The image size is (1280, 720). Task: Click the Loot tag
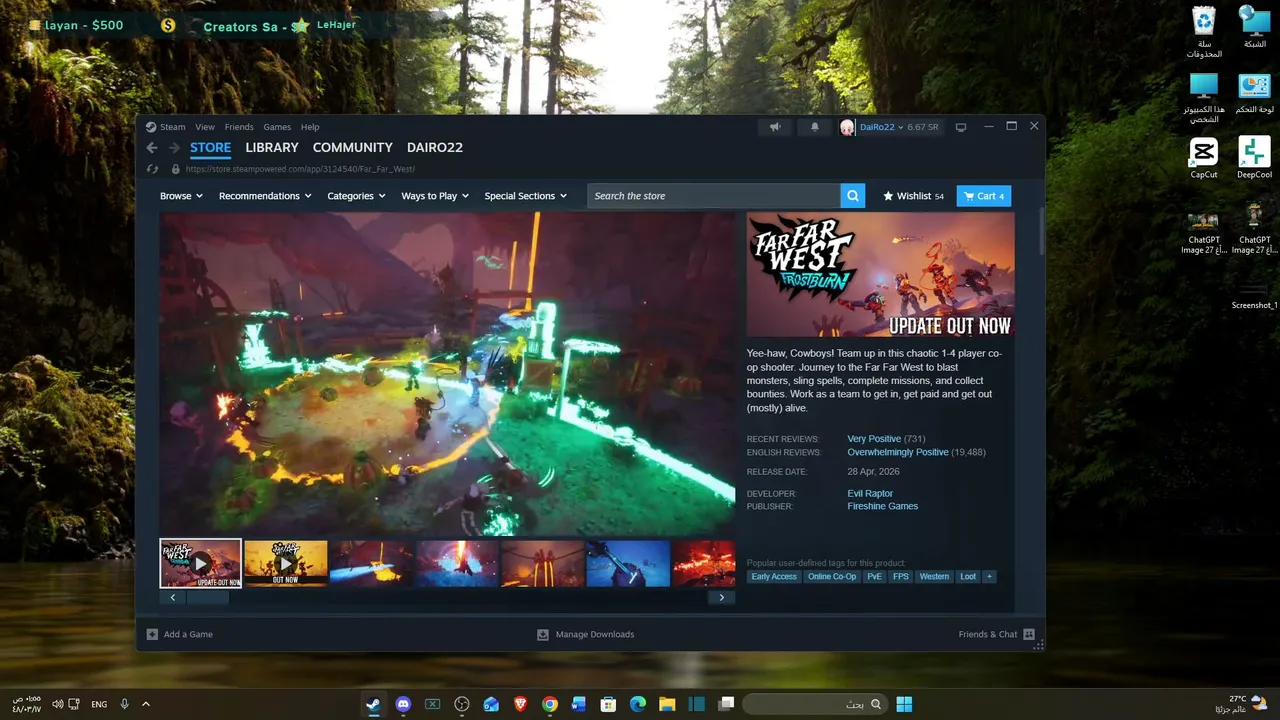coord(968,576)
